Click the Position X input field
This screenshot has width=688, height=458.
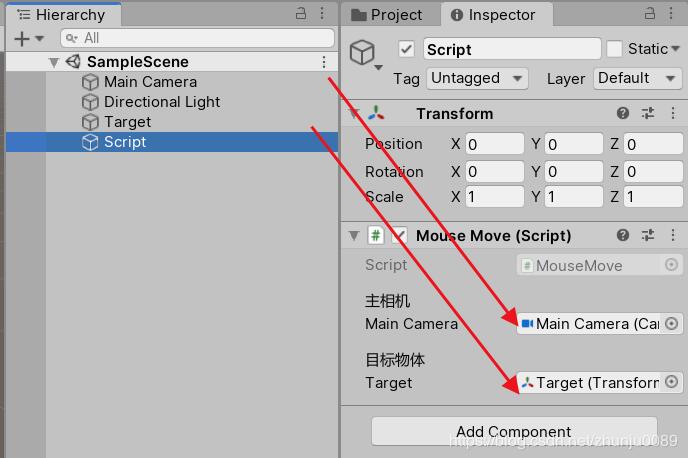[x=495, y=144]
